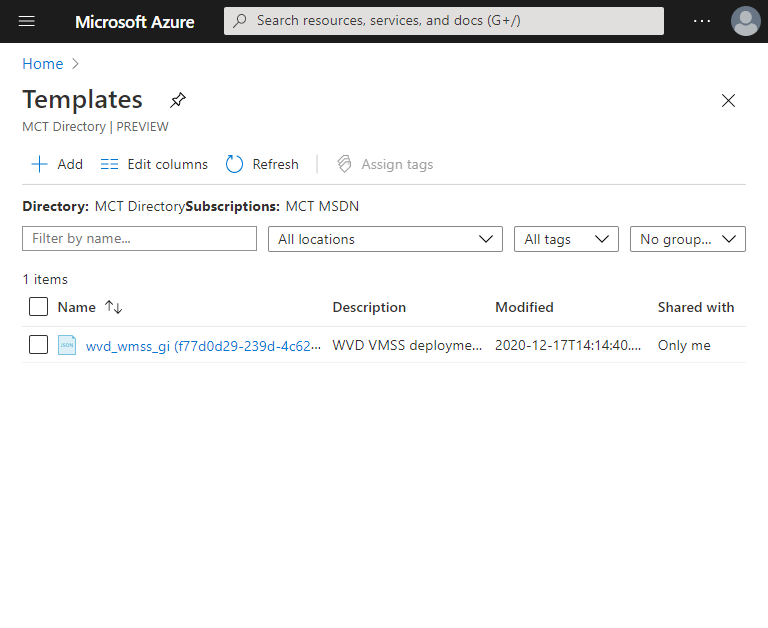Pin the Templates blade to dashboard

point(178,100)
